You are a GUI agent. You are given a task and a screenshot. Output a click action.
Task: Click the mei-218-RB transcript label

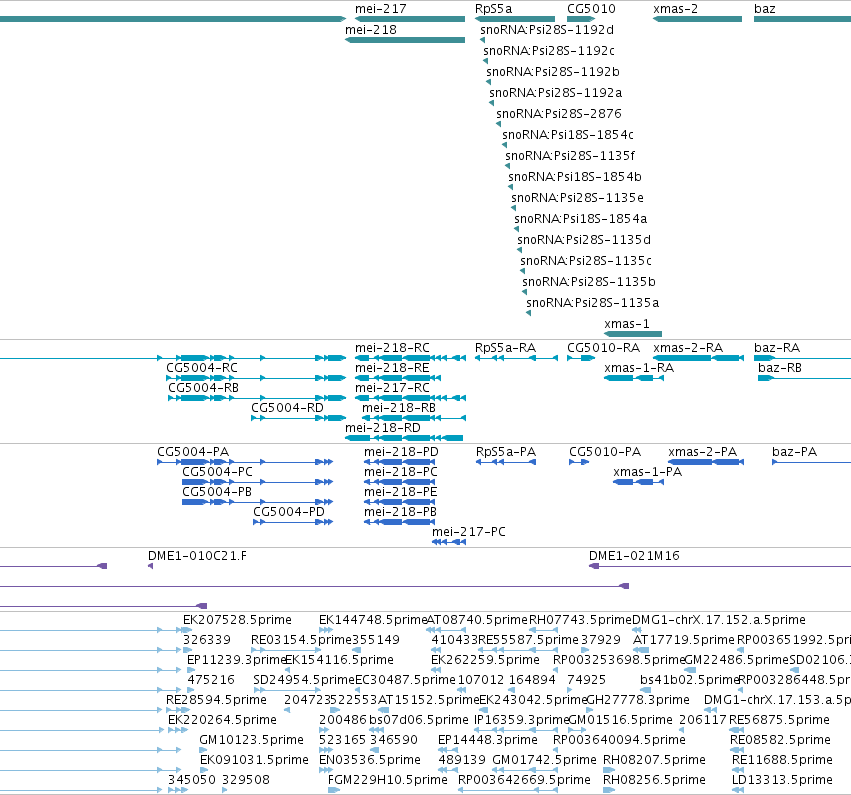pos(399,408)
